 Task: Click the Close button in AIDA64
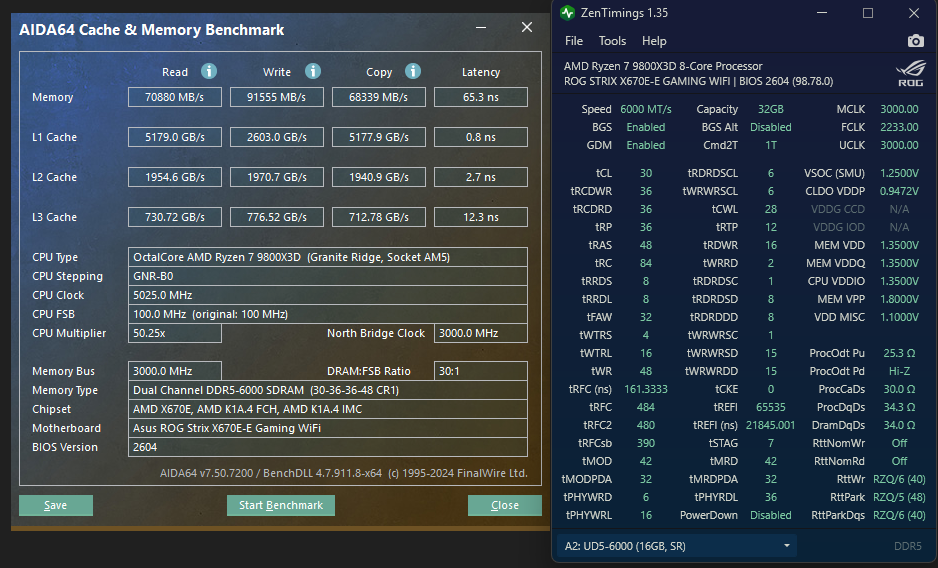point(504,505)
